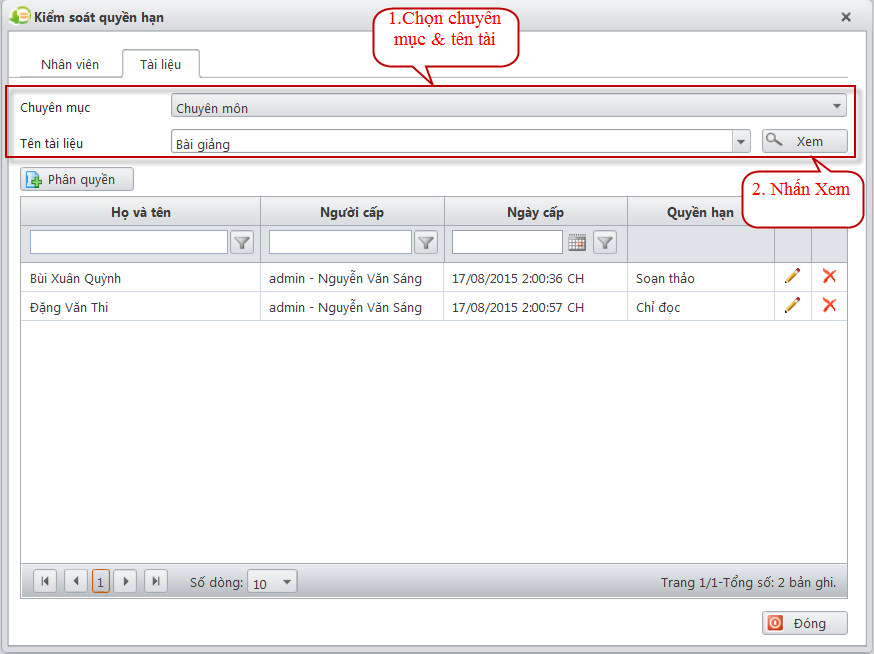Click the Đóng button
Image resolution: width=874 pixels, height=654 pixels.
[x=805, y=623]
